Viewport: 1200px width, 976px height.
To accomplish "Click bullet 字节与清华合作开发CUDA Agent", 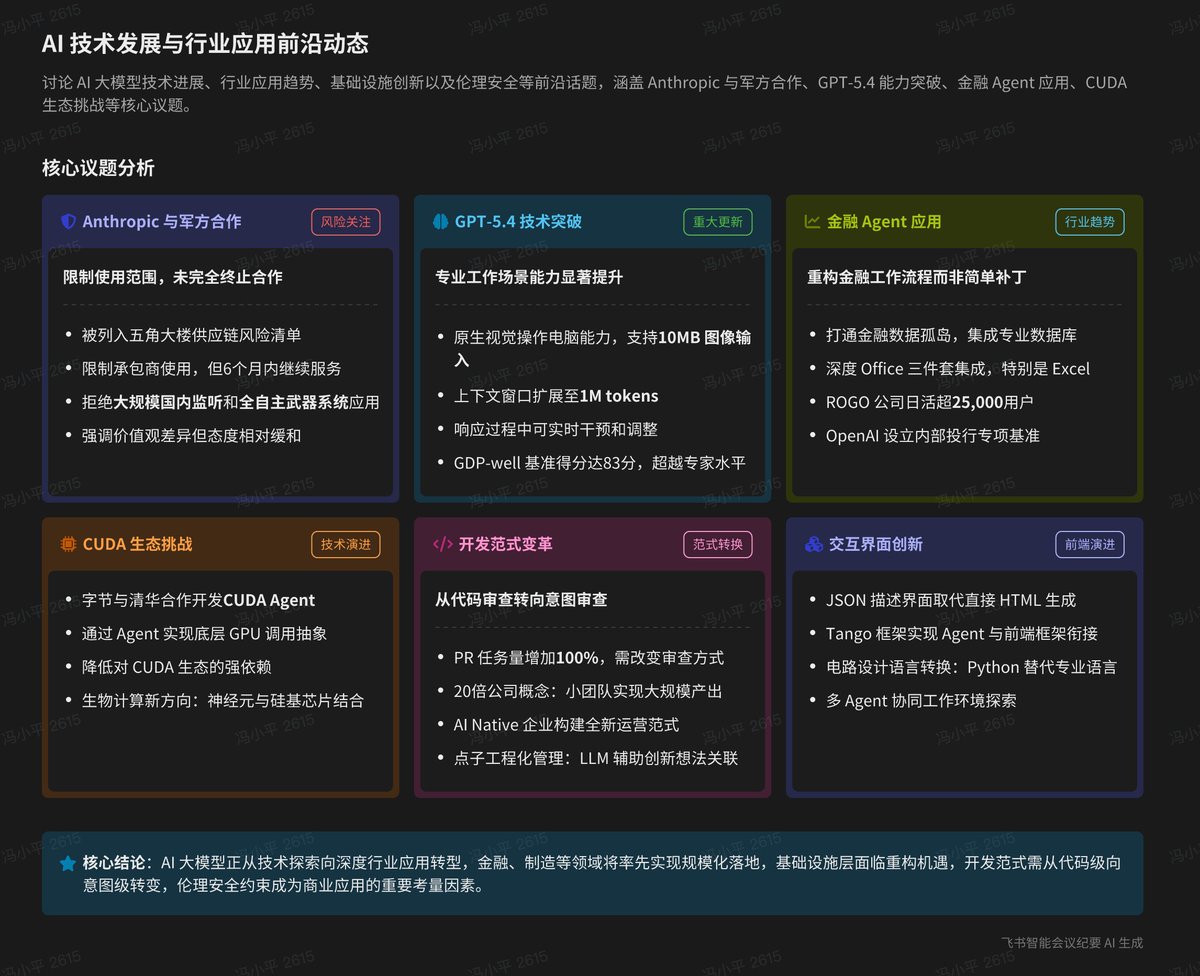I will tap(198, 600).
